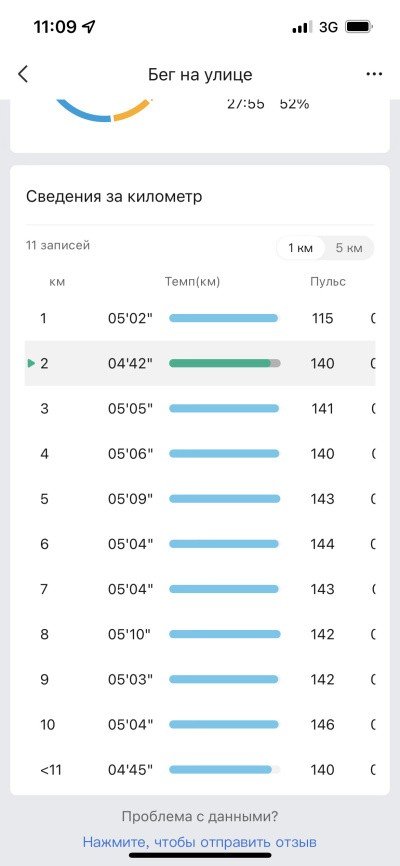Click the Сведения за километр heading

114,197
